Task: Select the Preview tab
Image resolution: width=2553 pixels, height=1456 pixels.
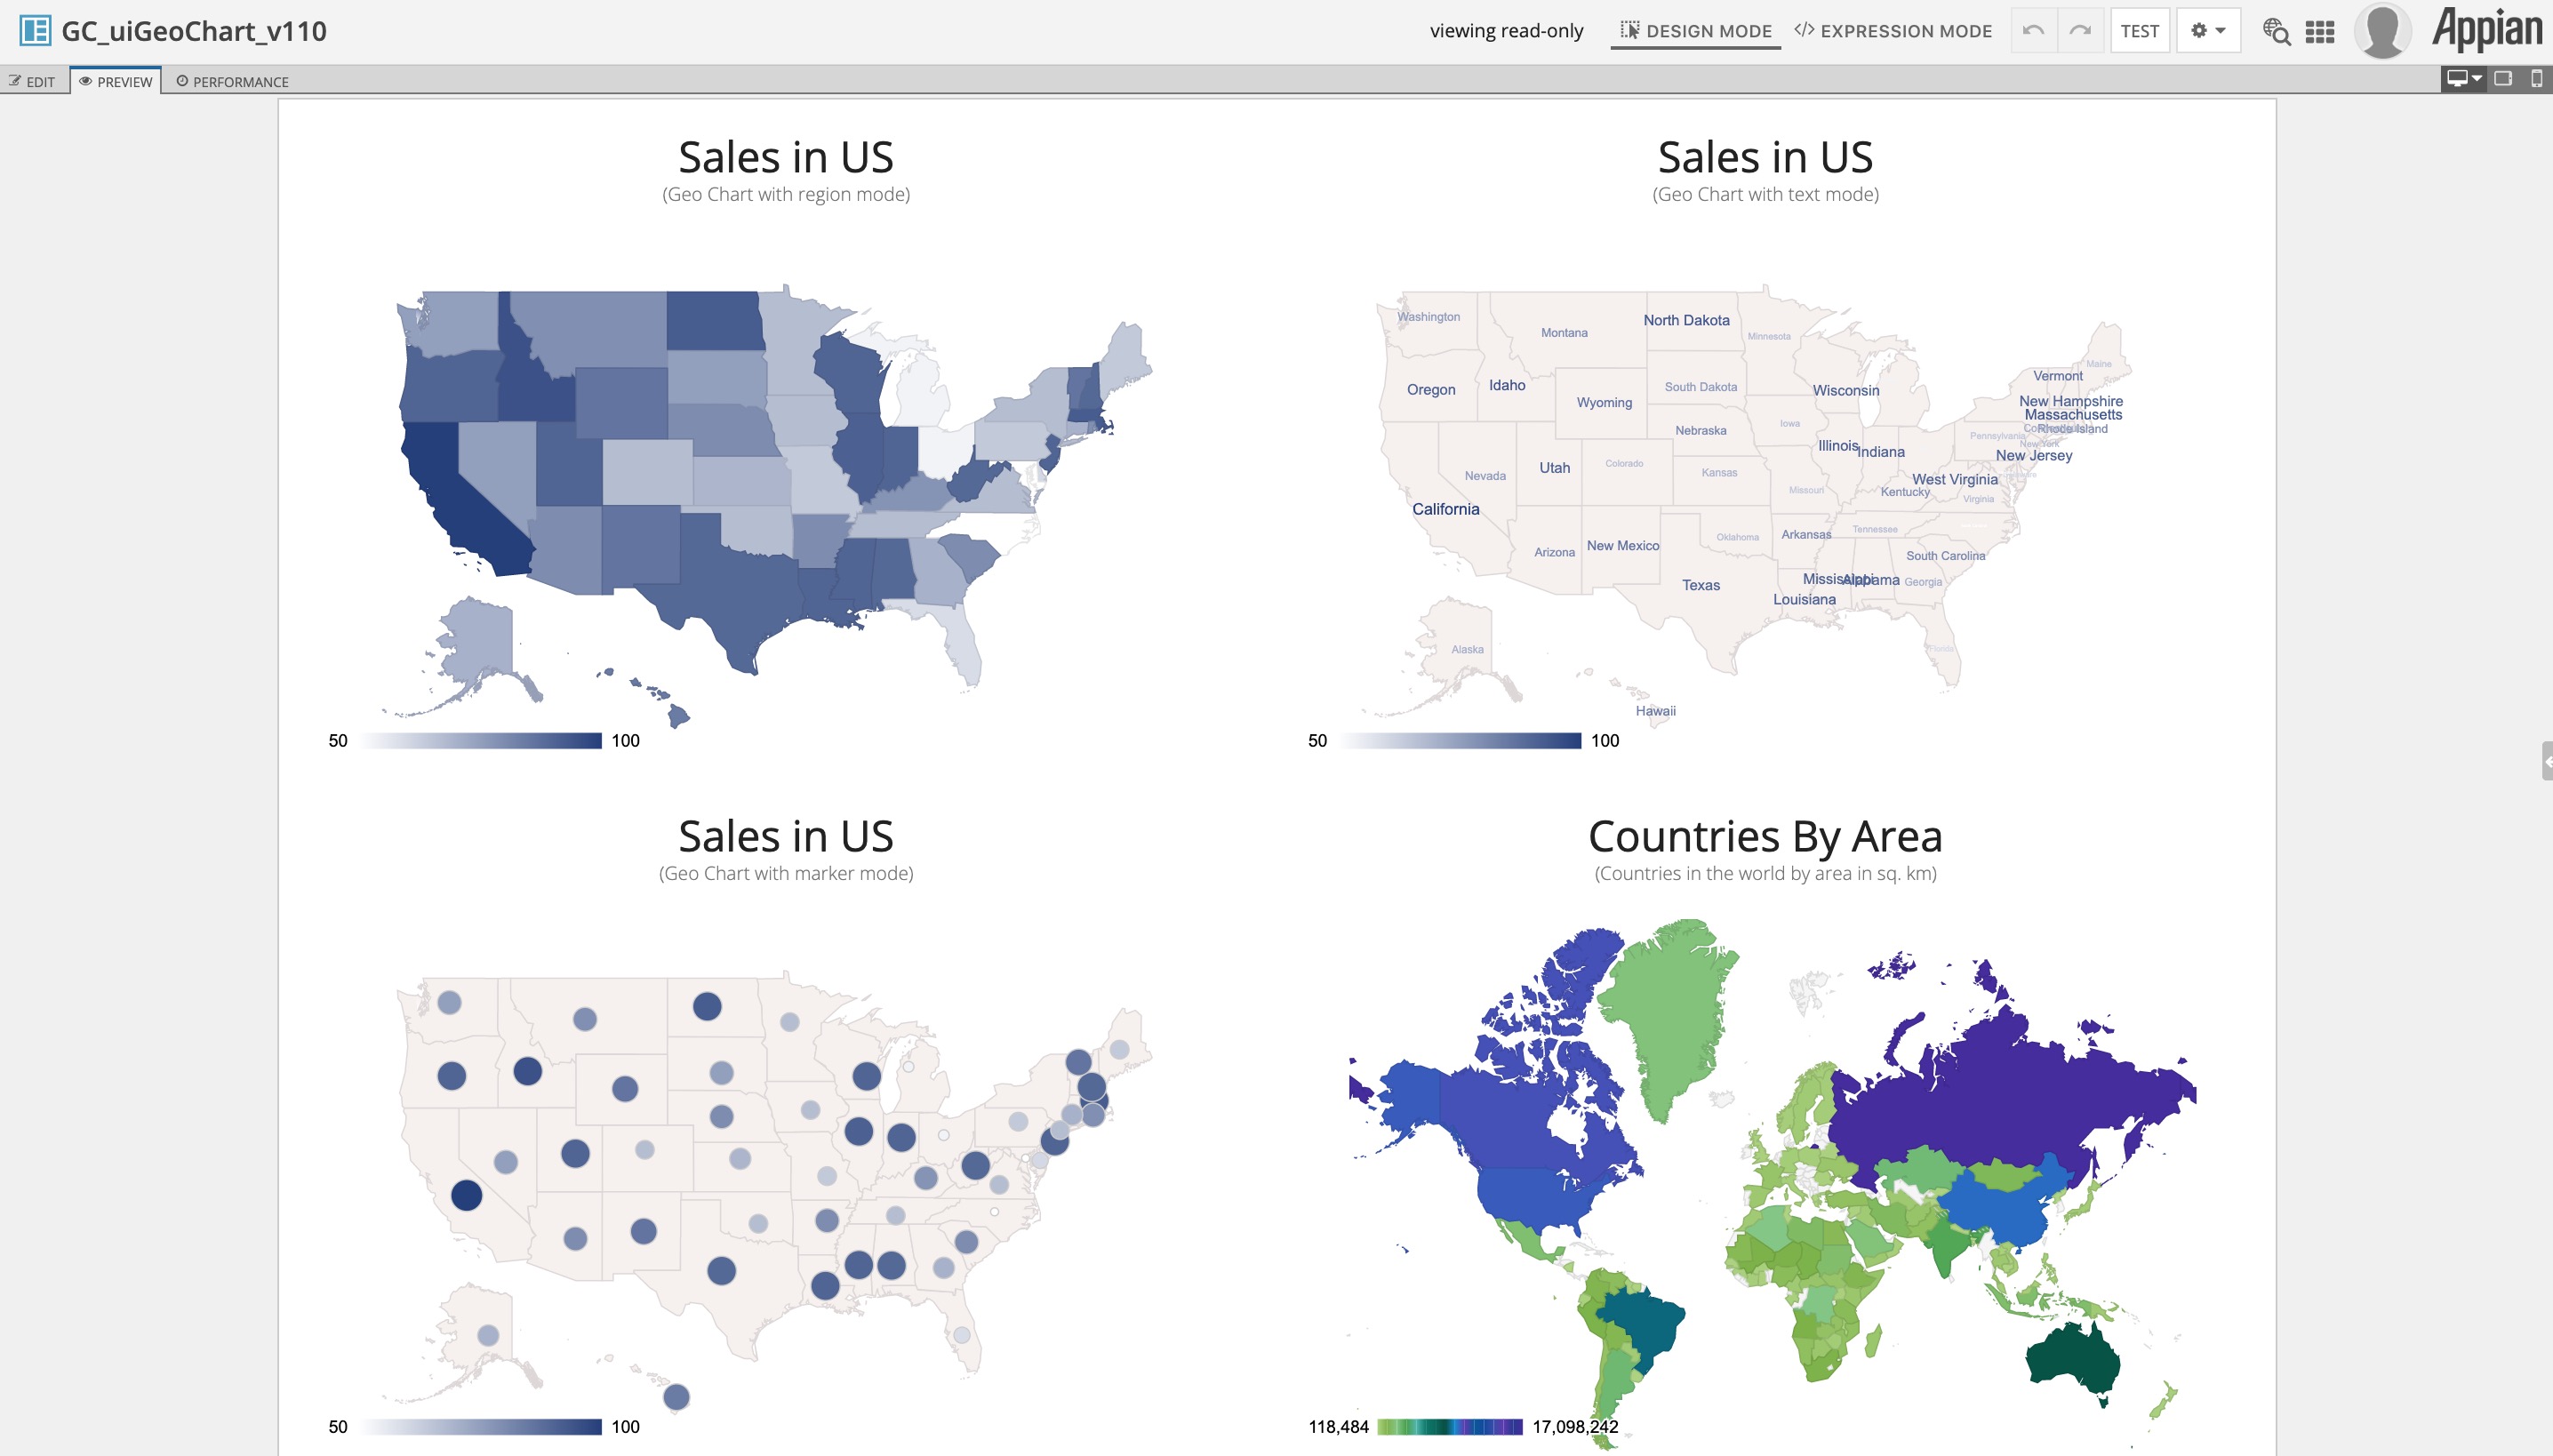Action: (116, 81)
